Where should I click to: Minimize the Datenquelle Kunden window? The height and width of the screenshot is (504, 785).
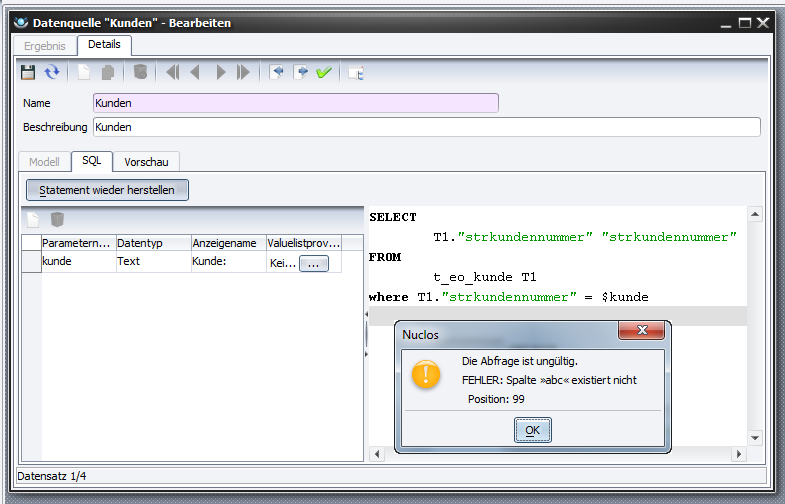click(726, 24)
